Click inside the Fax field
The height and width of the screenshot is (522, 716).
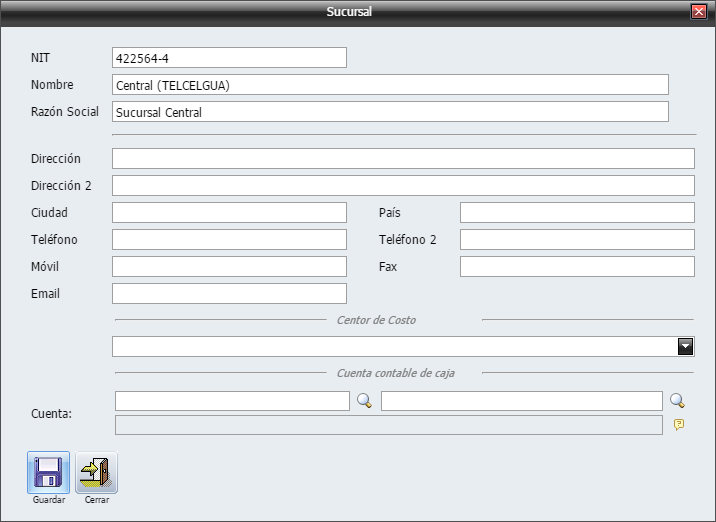click(x=577, y=267)
